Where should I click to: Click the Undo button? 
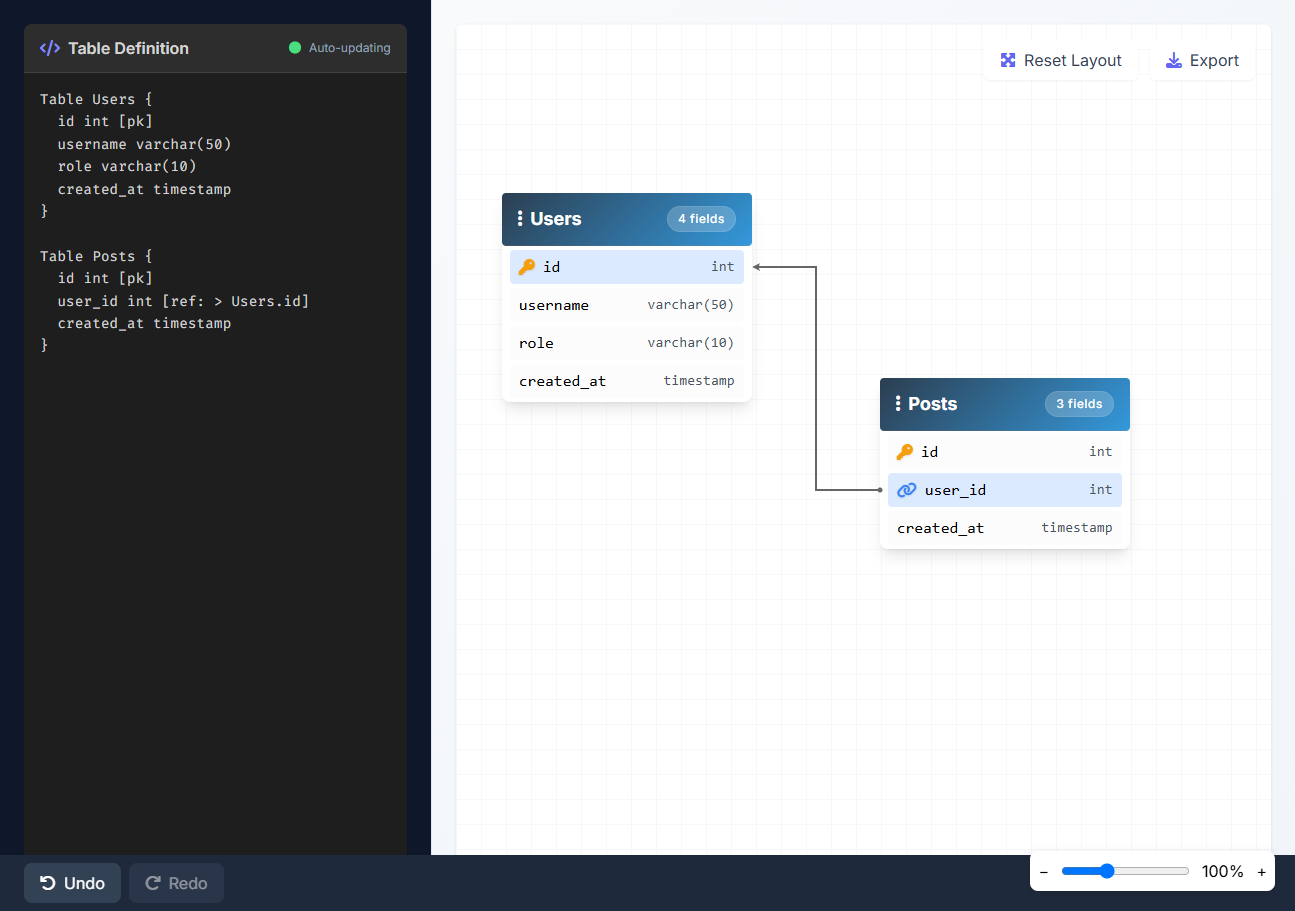[x=72, y=883]
